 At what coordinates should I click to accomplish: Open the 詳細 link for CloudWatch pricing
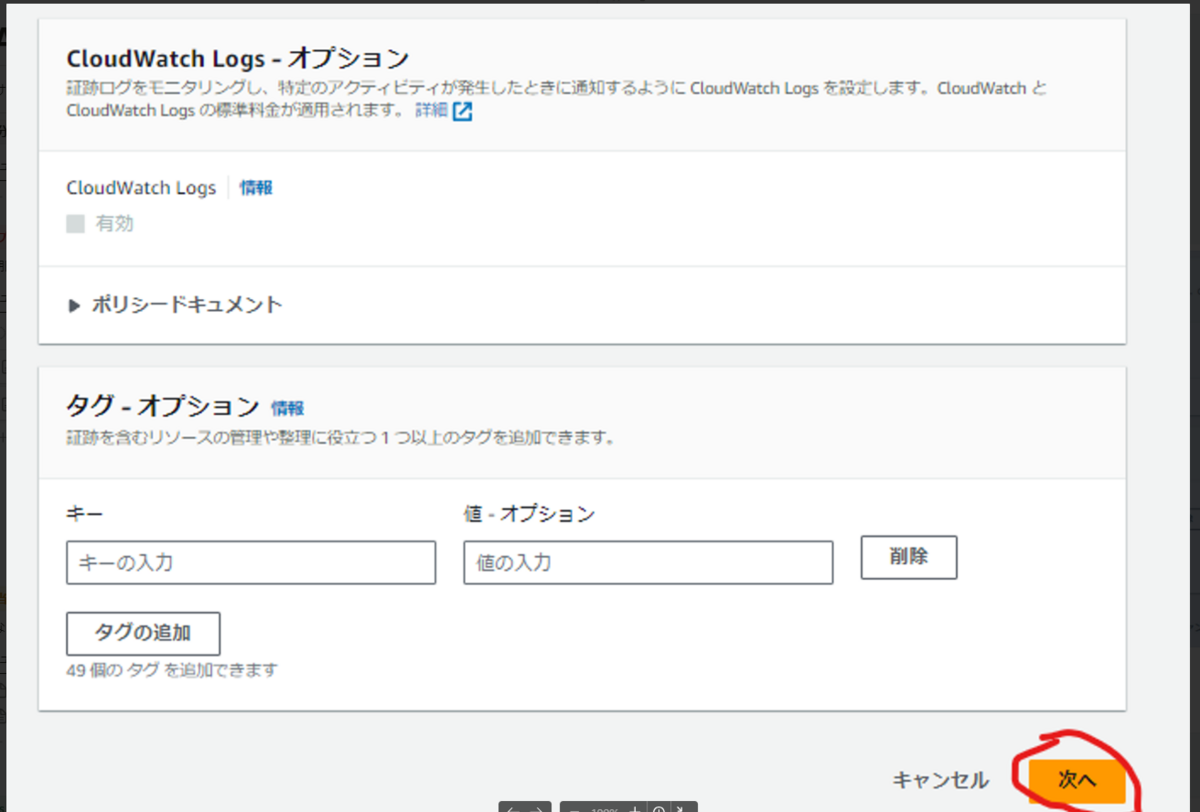[432, 110]
